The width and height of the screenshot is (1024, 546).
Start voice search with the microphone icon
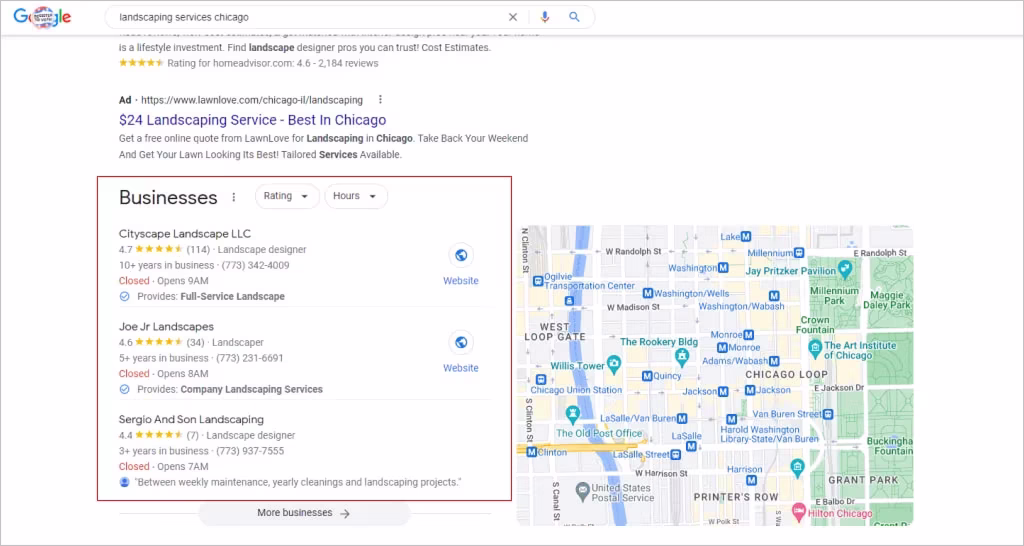click(545, 17)
